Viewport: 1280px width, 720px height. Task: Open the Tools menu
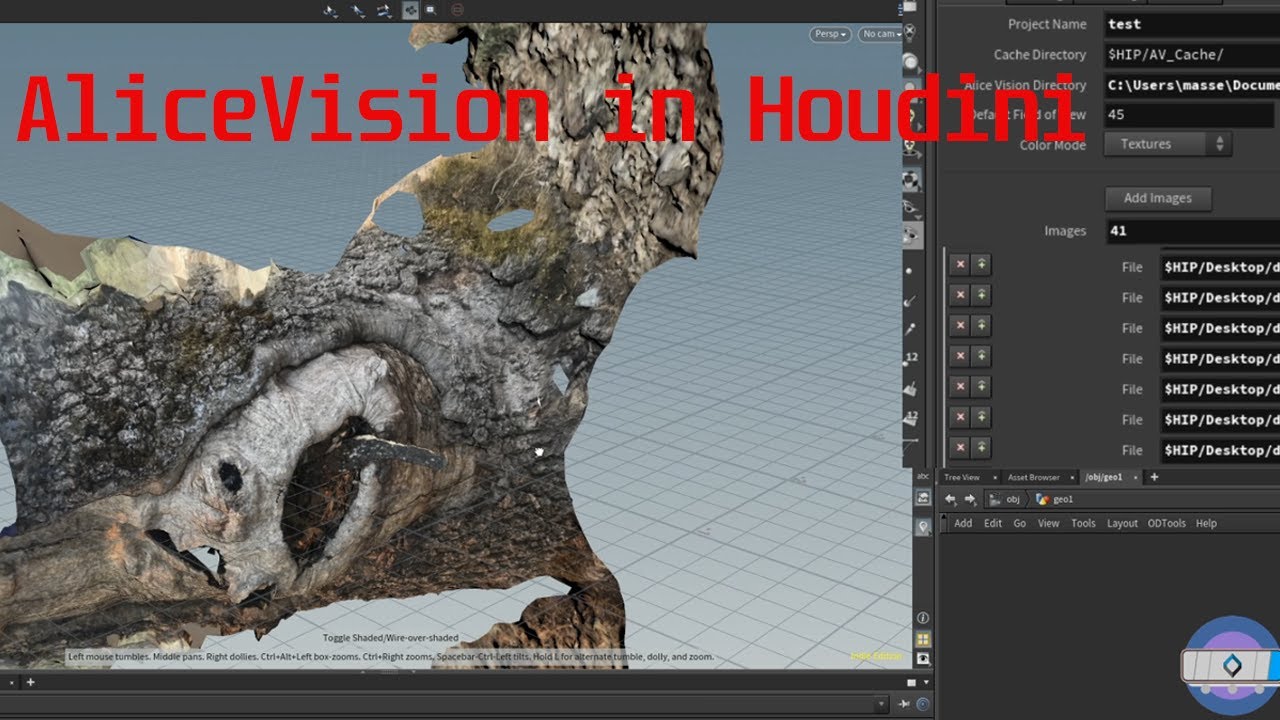1083,523
